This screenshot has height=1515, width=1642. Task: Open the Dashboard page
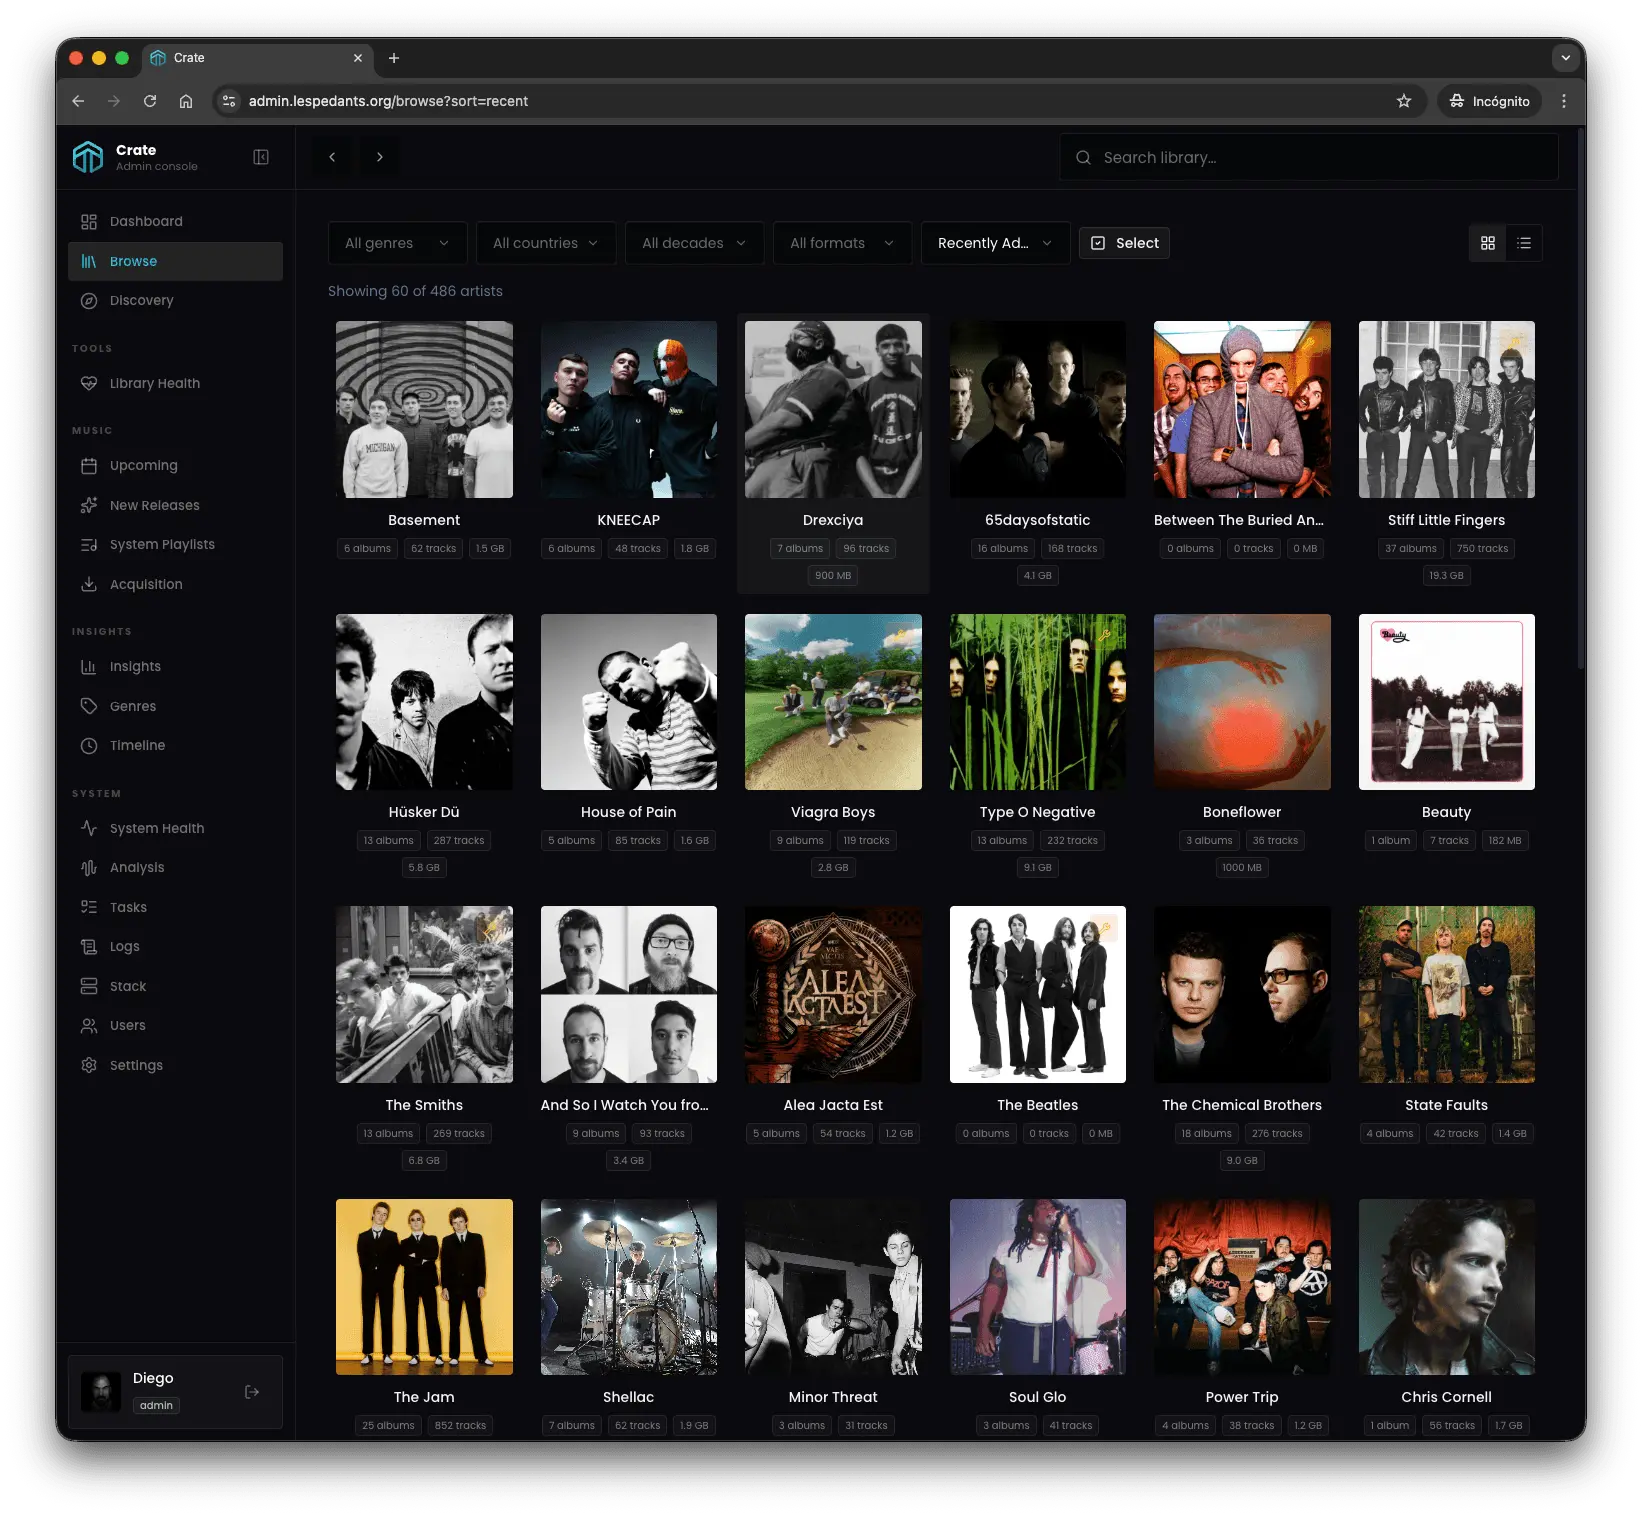pyautogui.click(x=175, y=221)
